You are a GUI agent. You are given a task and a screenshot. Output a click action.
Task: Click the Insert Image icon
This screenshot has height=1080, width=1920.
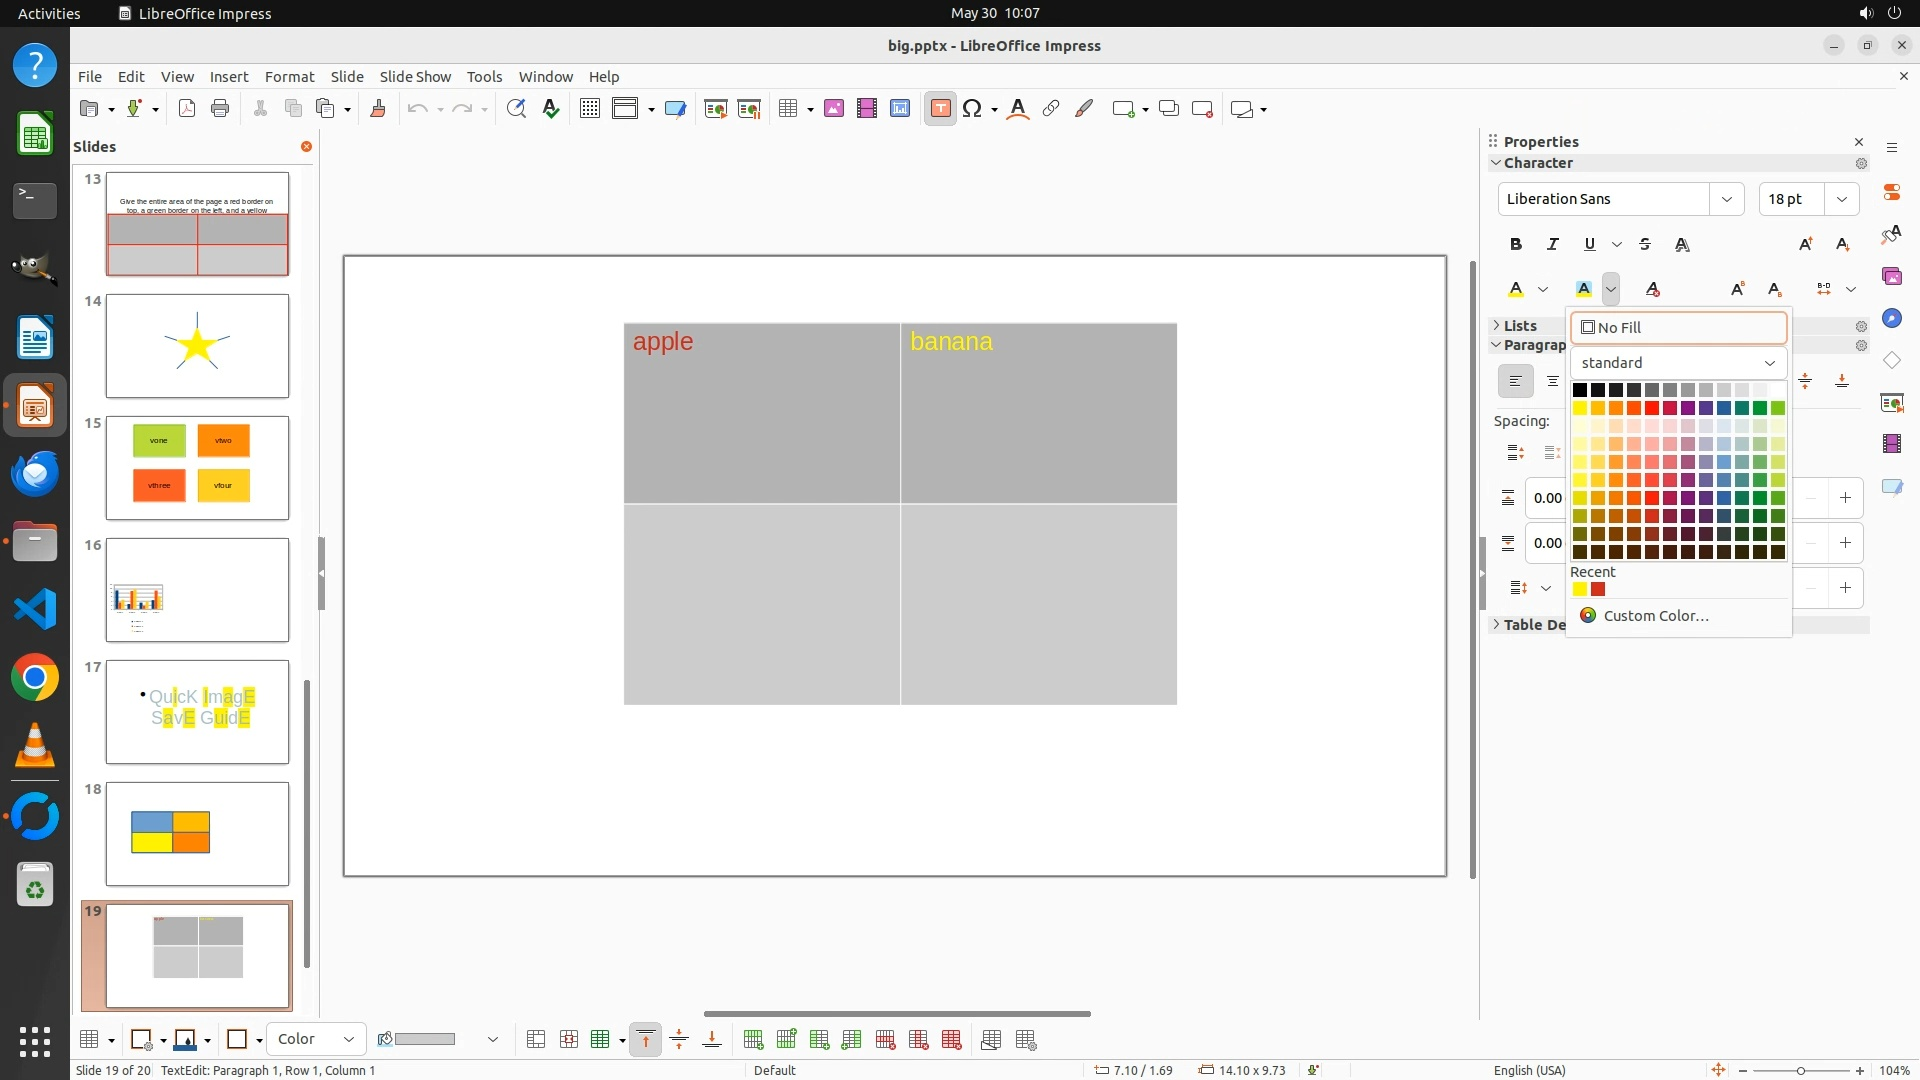(x=834, y=109)
